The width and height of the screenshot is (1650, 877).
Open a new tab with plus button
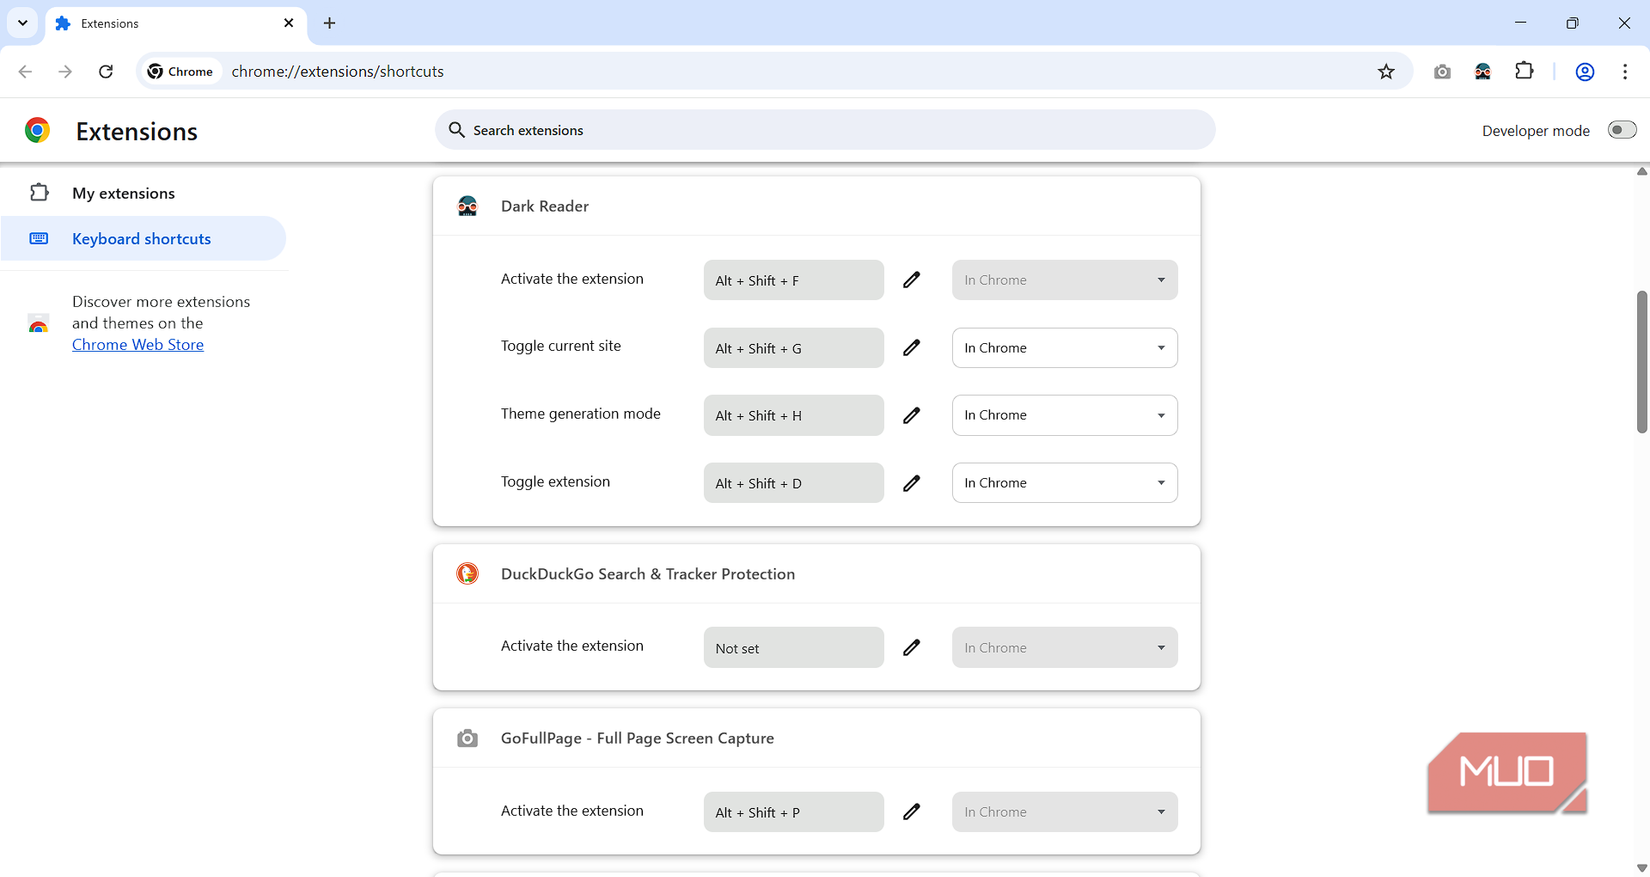329,23
